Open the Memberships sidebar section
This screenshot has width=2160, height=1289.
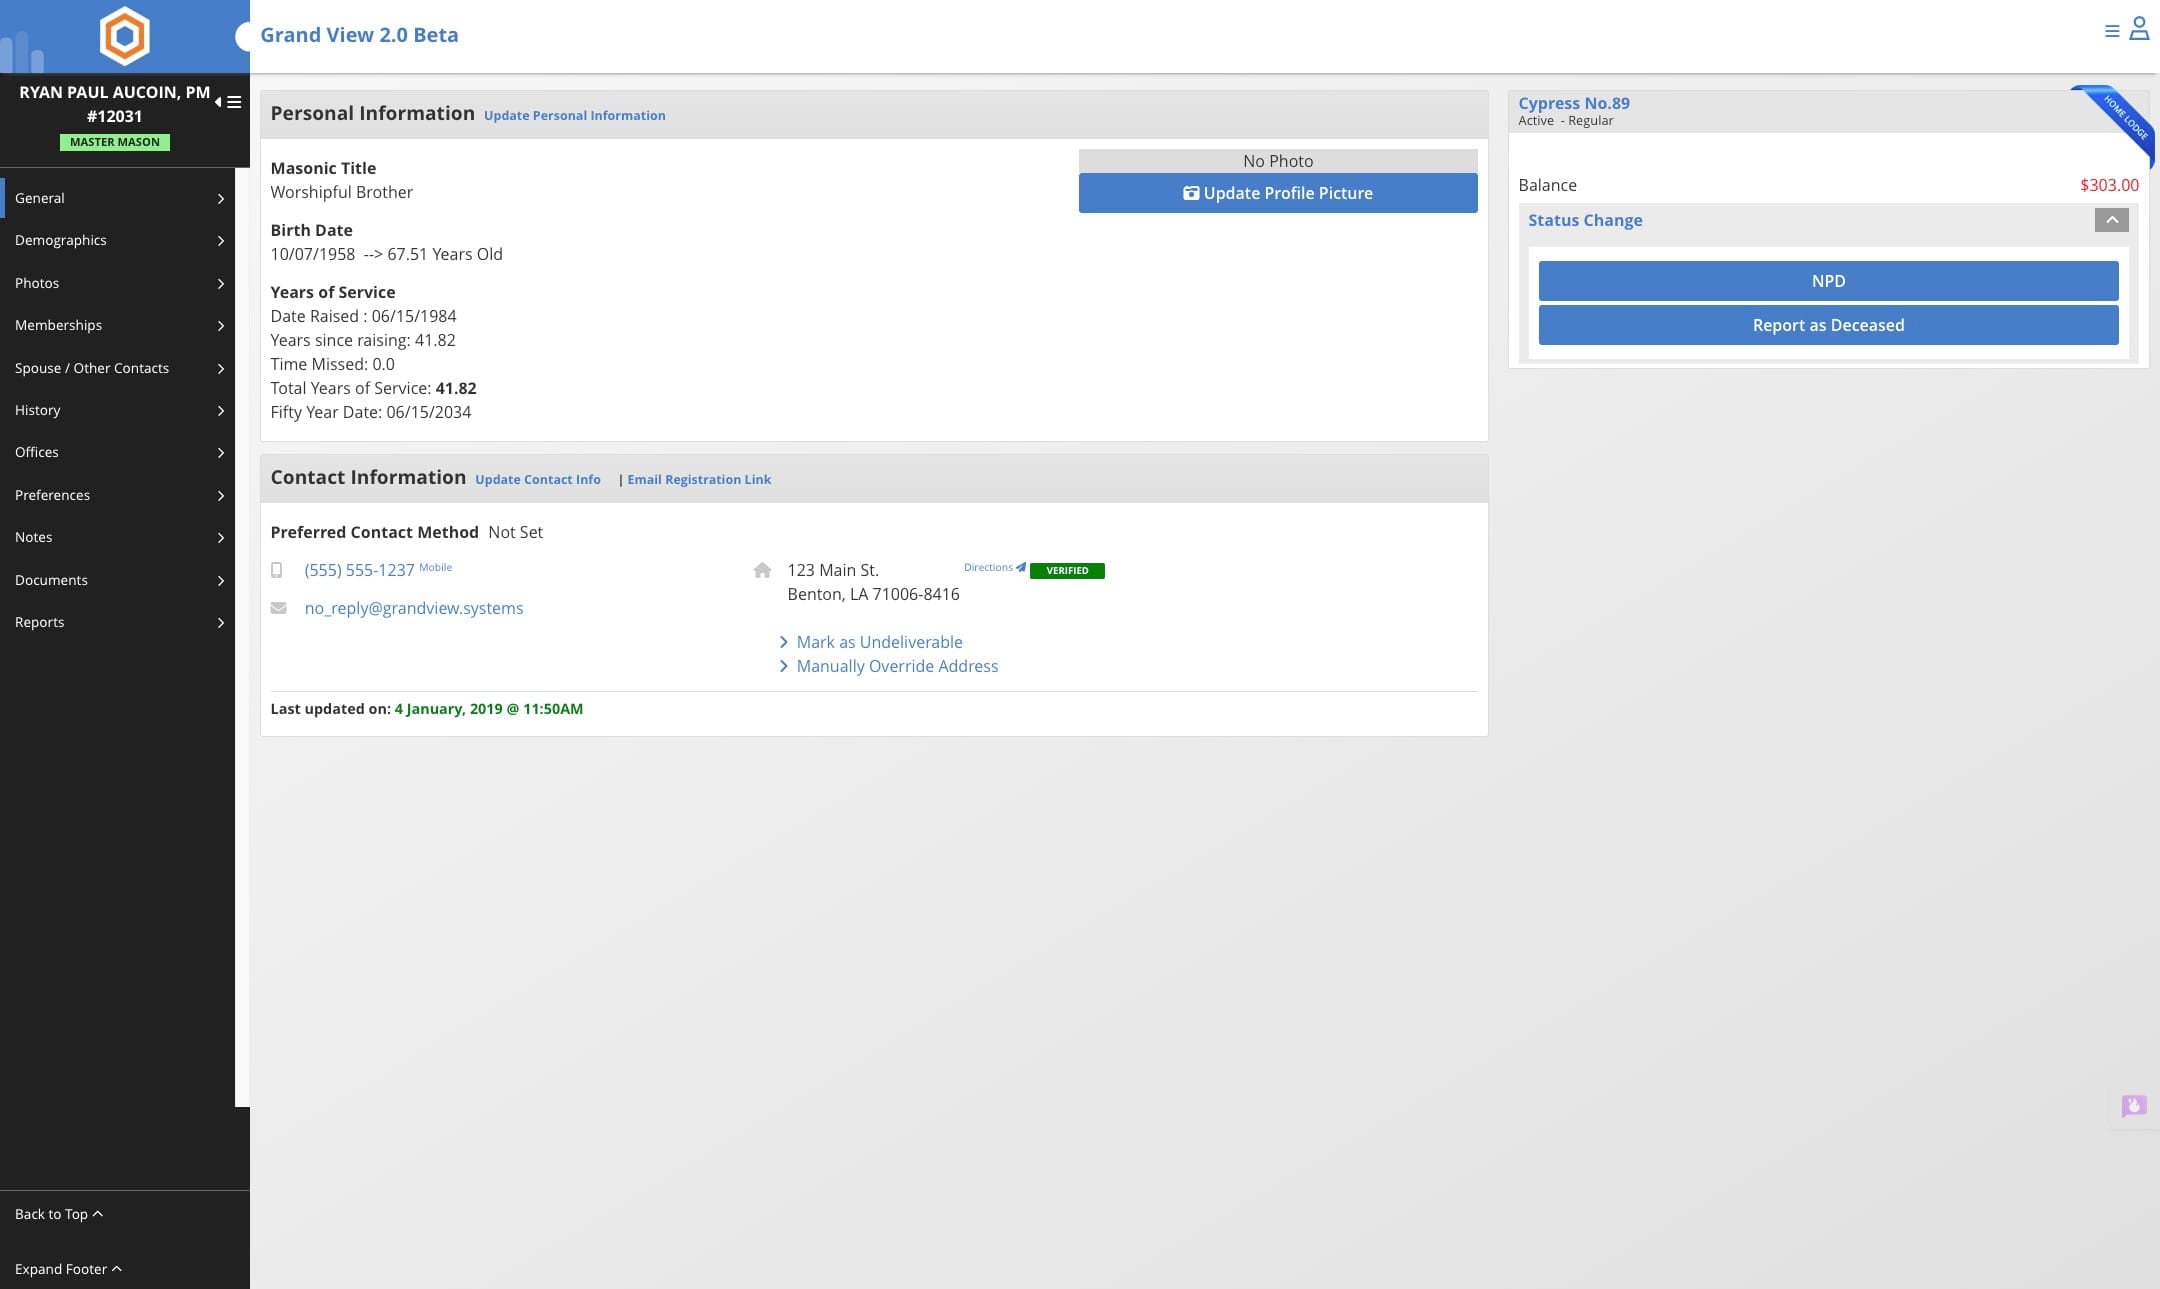[x=118, y=325]
